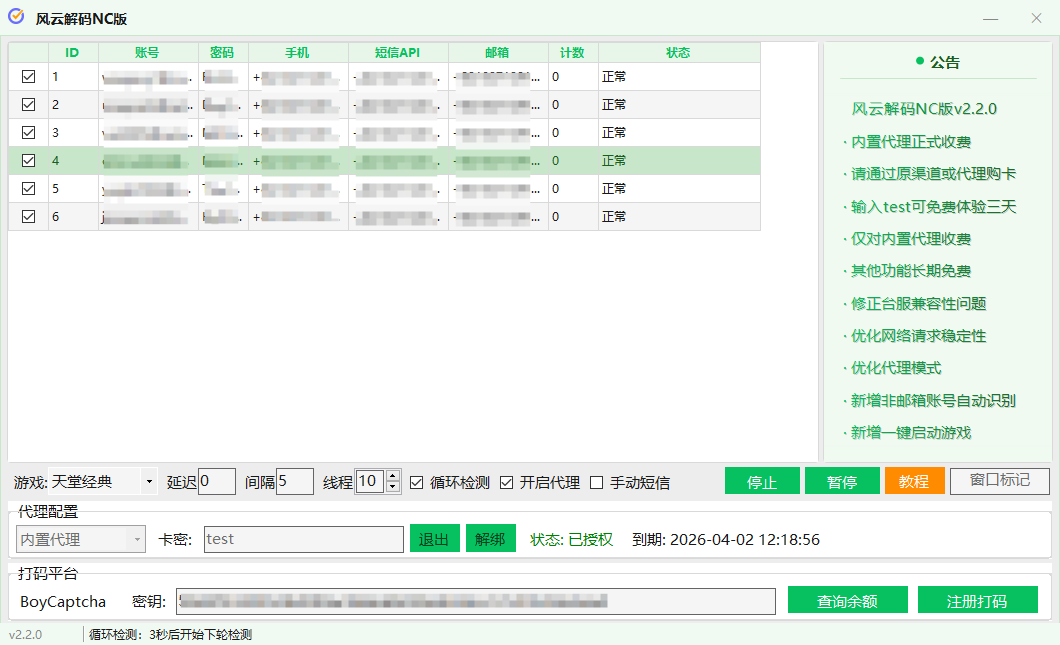Screen dimensions: 1060x645
Task: Click the 账号 column header
Action: coord(147,52)
